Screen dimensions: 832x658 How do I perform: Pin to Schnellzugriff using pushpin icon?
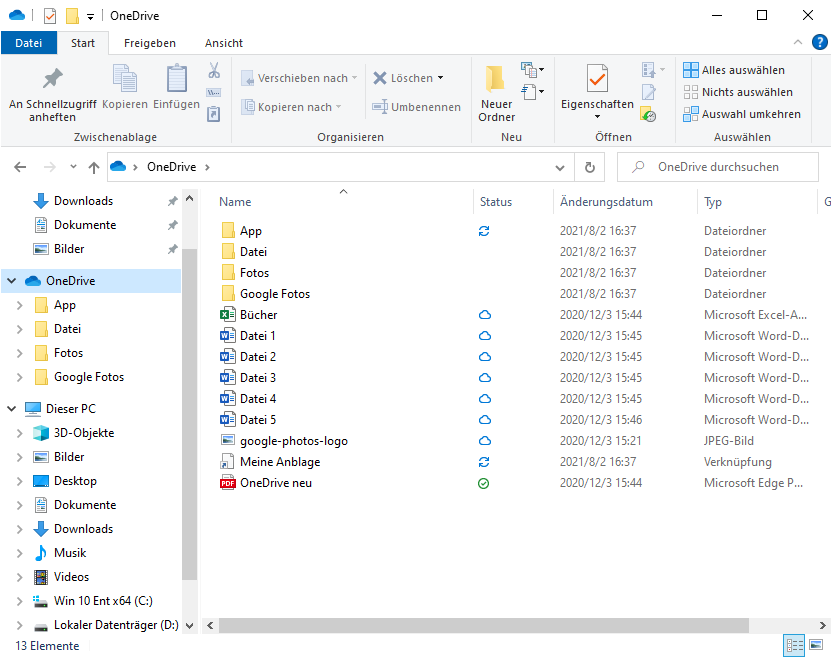(x=52, y=79)
